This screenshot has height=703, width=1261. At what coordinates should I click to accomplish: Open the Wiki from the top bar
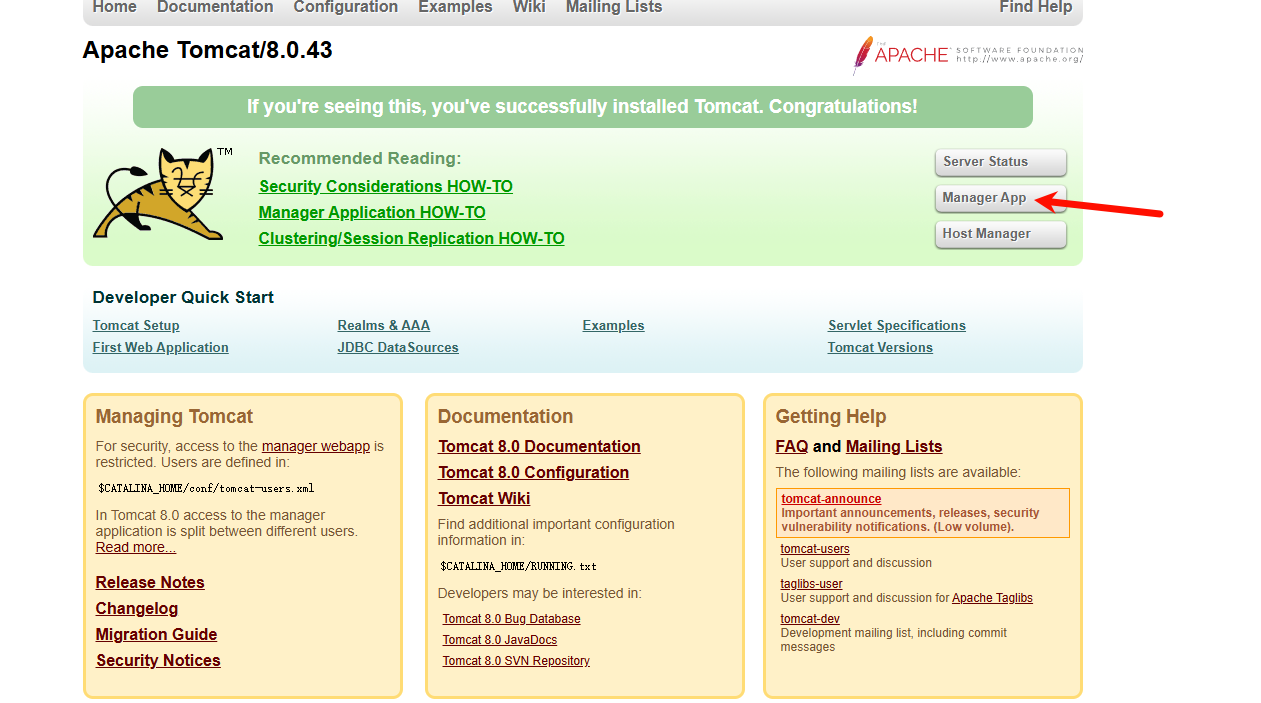(x=528, y=7)
